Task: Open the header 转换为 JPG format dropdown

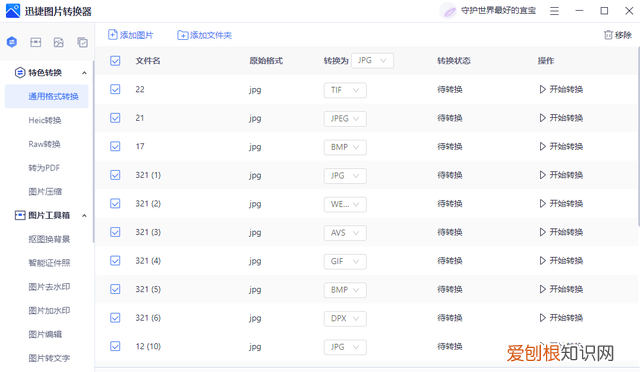Action: (x=372, y=60)
